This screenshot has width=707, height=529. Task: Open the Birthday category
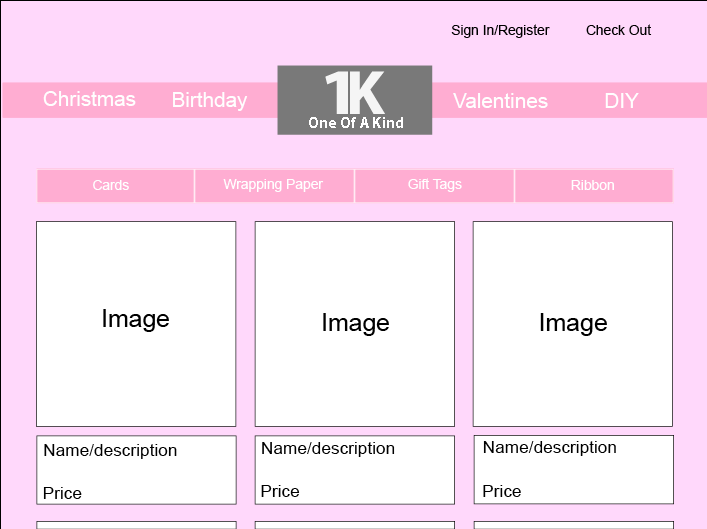click(209, 100)
